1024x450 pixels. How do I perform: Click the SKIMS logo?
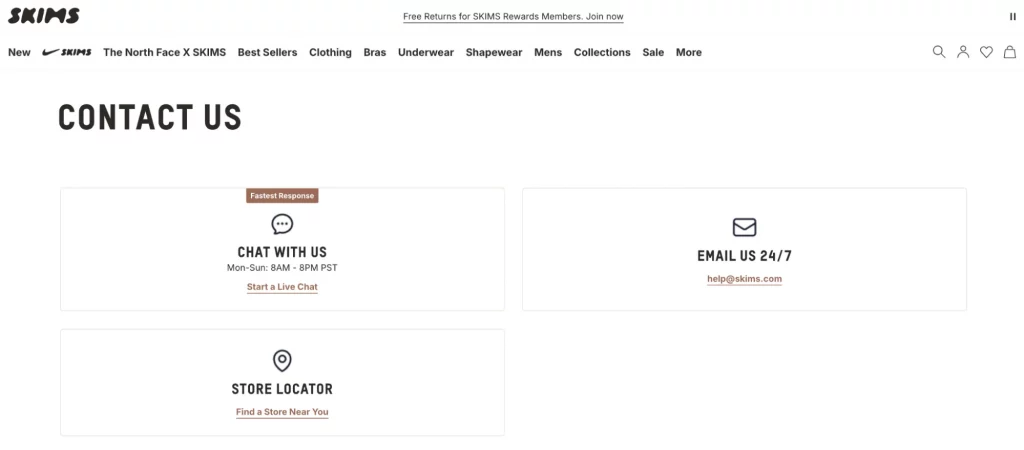(x=44, y=16)
